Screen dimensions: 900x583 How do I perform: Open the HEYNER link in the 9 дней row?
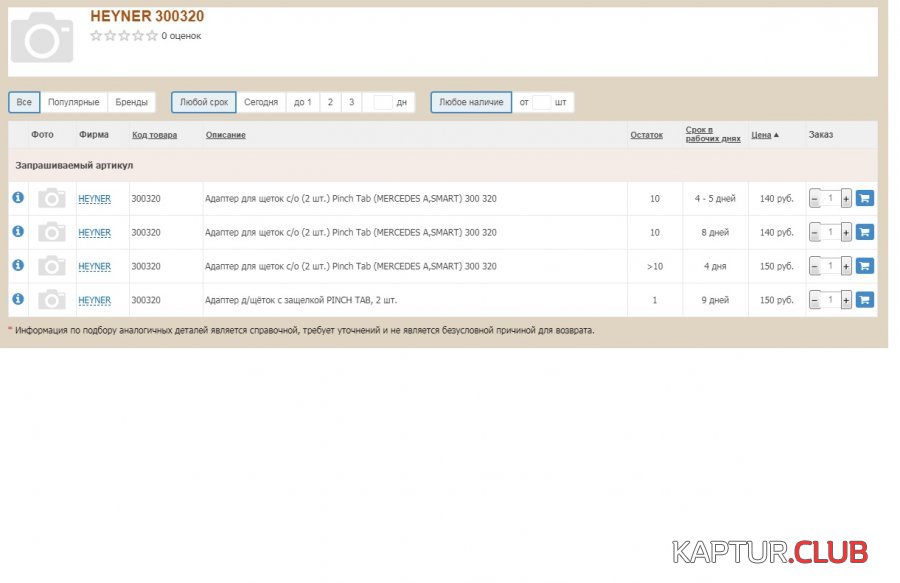click(x=95, y=300)
